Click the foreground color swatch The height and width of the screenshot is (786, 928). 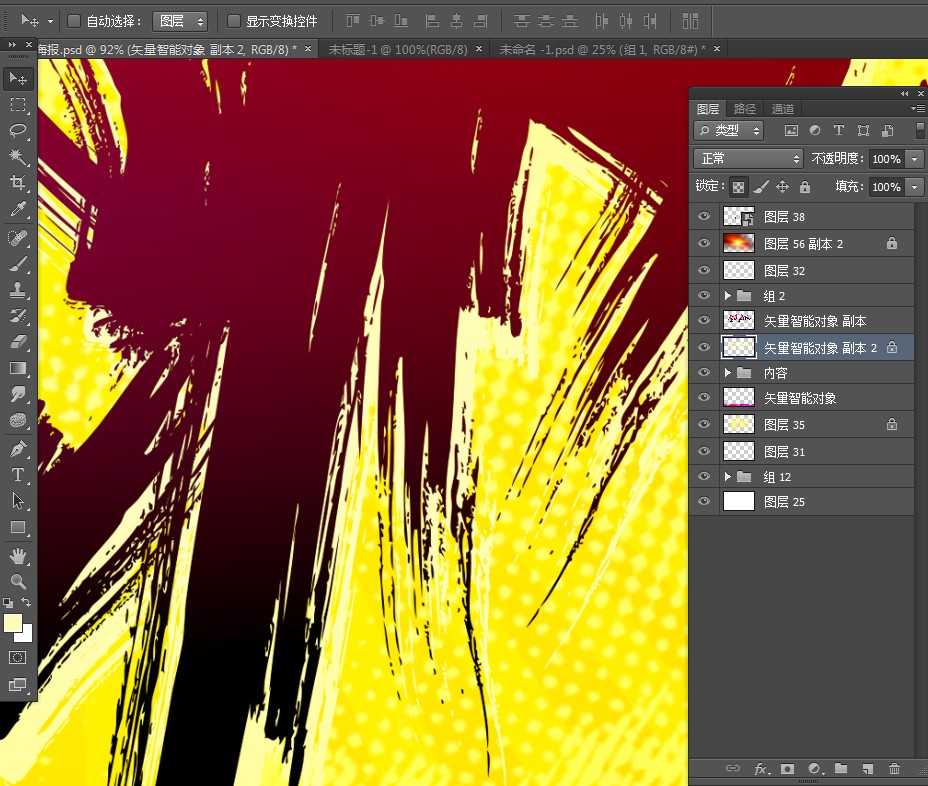coord(12,623)
